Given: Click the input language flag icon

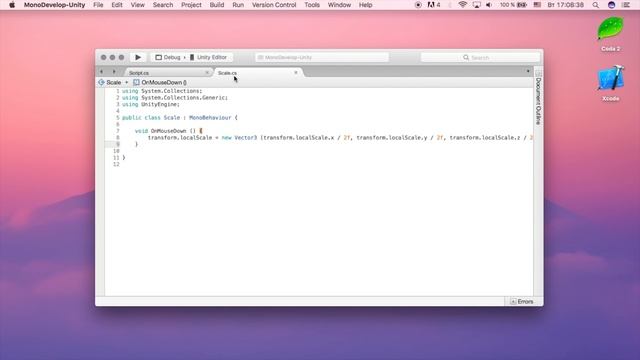Looking at the screenshot, I should click(537, 5).
